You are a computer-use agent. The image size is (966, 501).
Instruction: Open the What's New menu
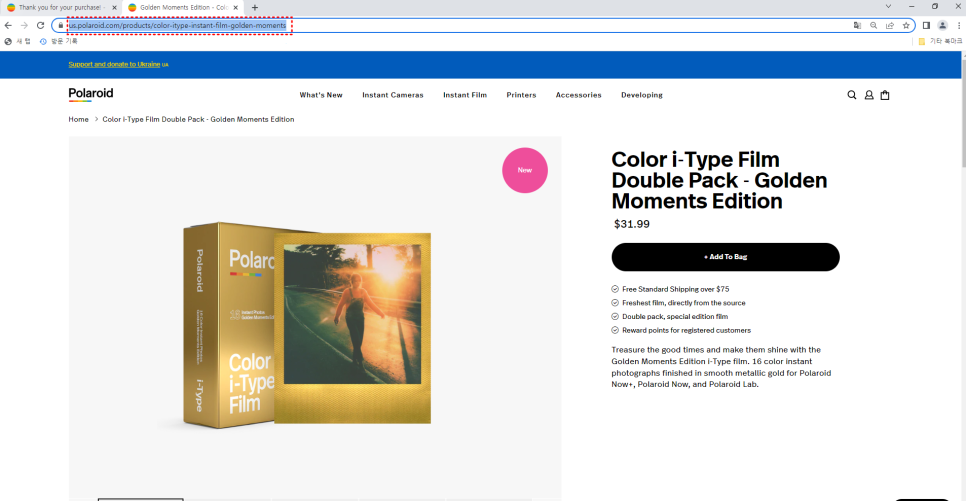click(x=321, y=95)
